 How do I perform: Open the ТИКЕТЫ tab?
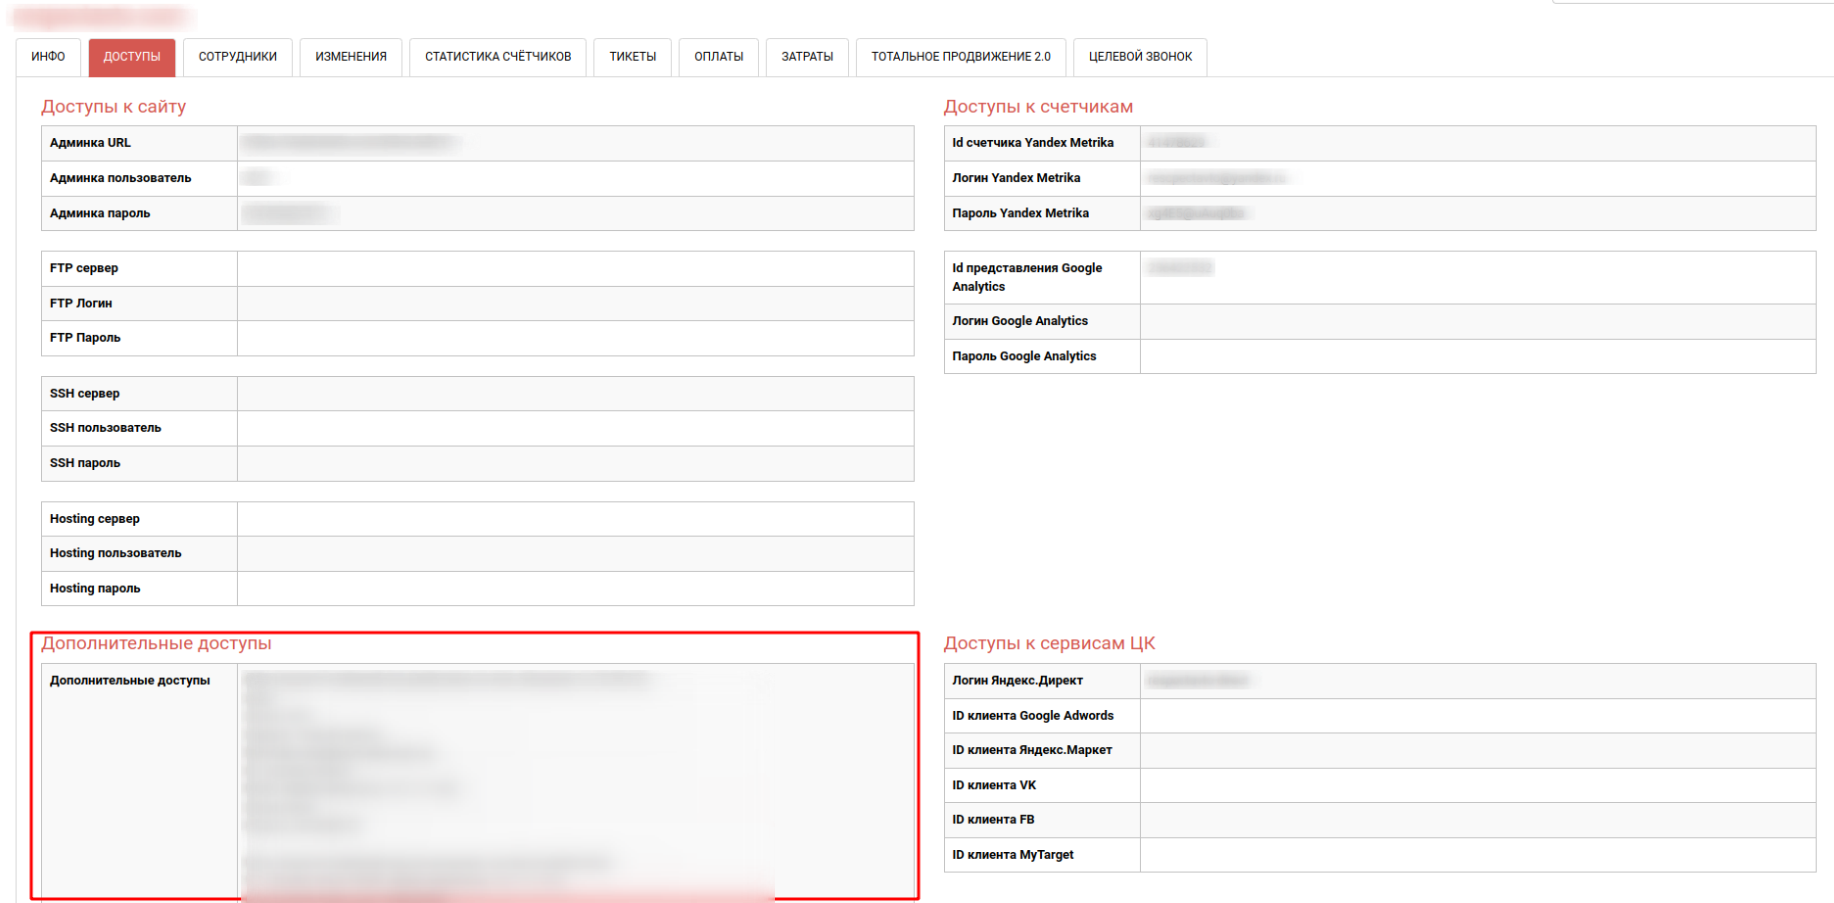pyautogui.click(x=632, y=57)
